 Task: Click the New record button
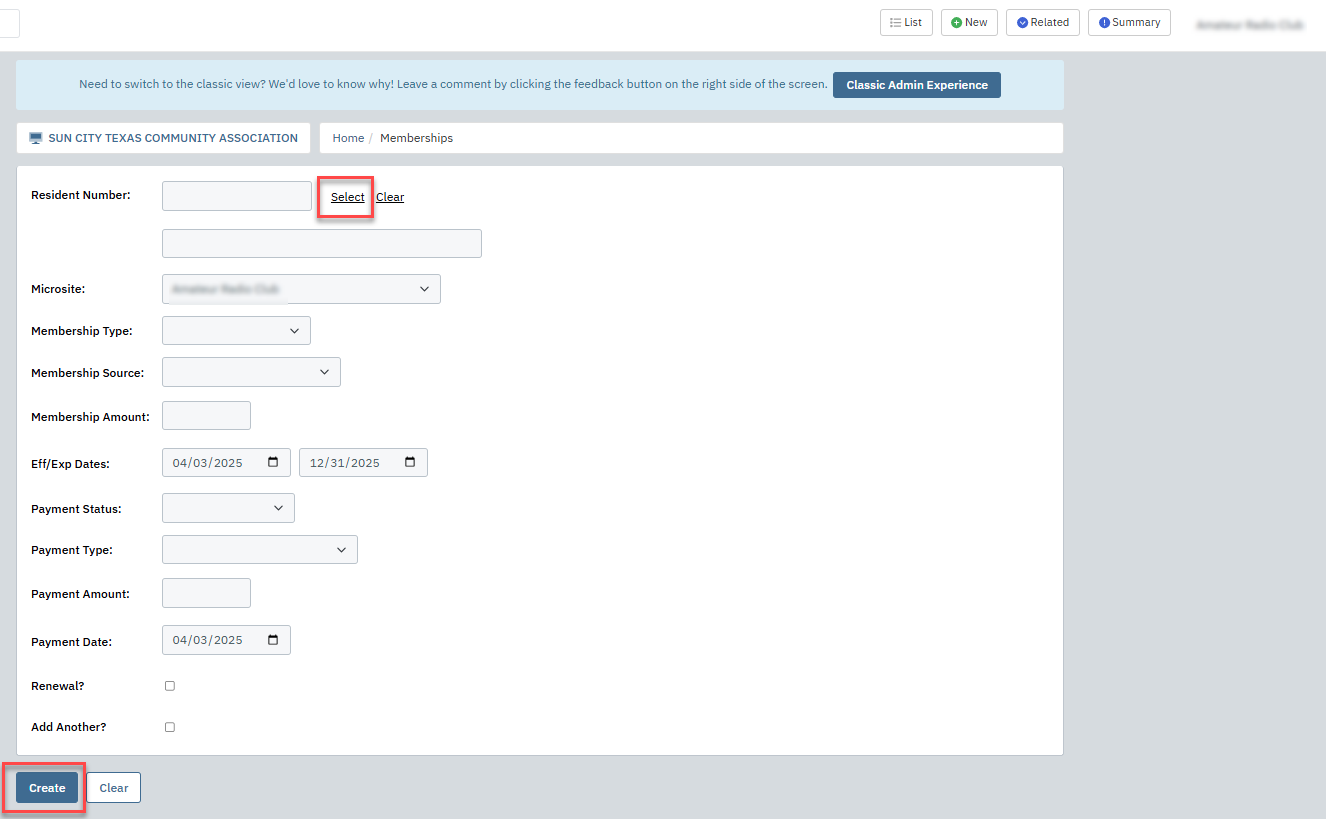[969, 22]
